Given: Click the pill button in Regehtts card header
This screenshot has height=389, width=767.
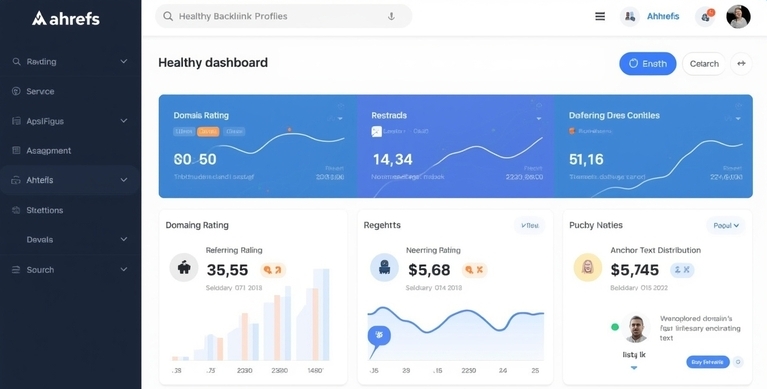Looking at the screenshot, I should [x=530, y=226].
